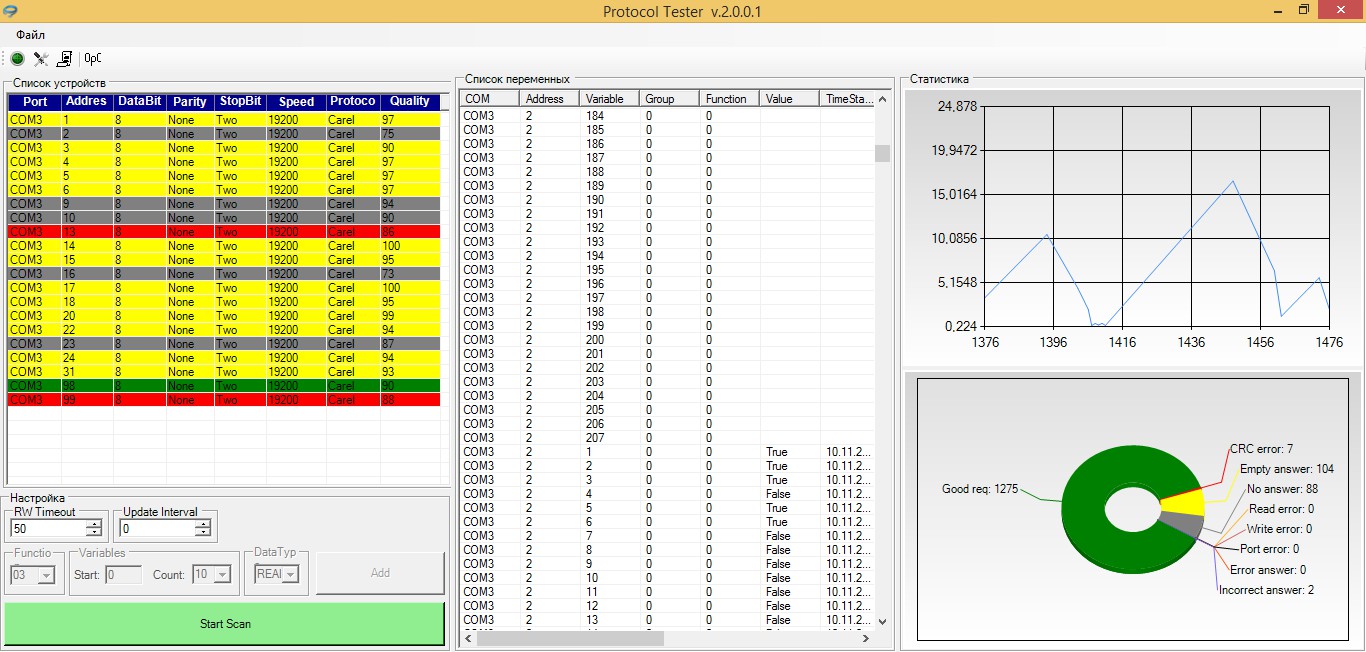Viewport: 1366px width, 652px height.
Task: Click the DataBit column header
Action: (139, 101)
